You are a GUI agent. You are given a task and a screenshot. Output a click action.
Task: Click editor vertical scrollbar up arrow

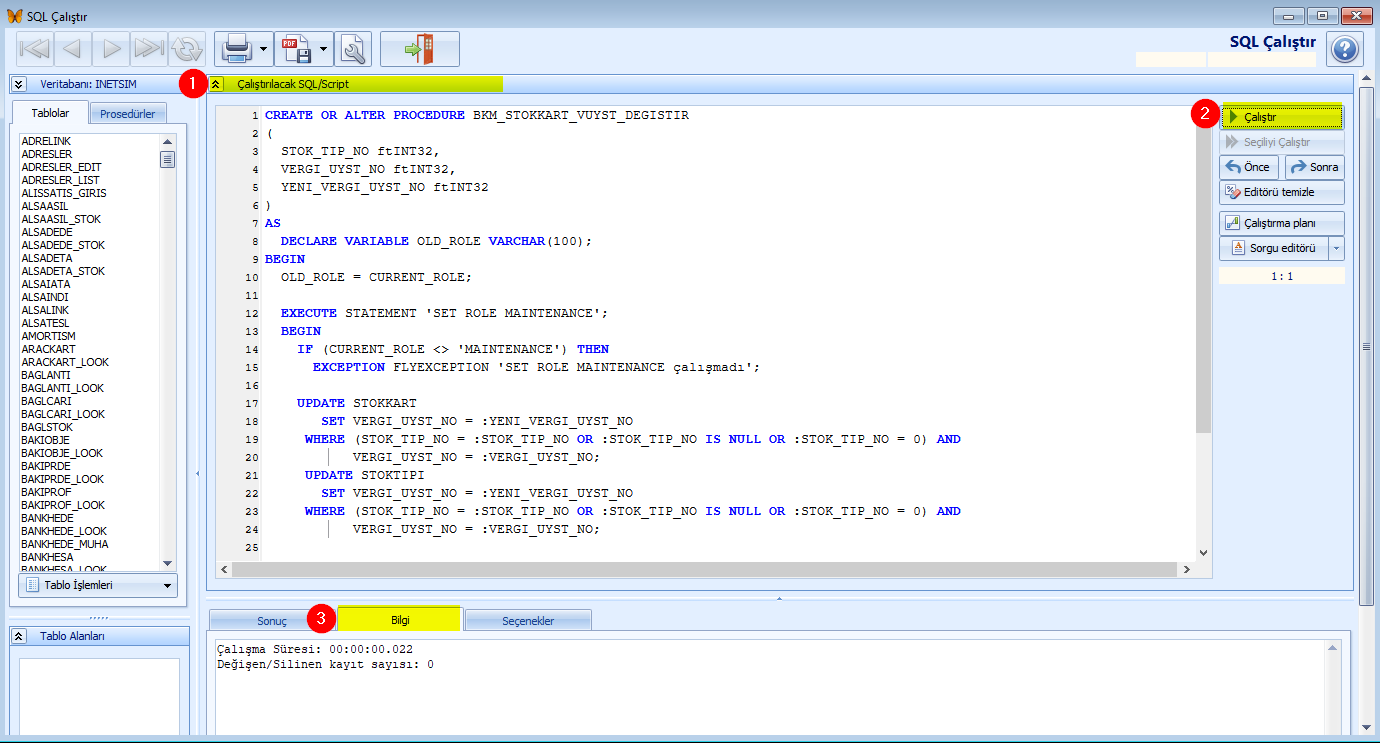(1203, 113)
